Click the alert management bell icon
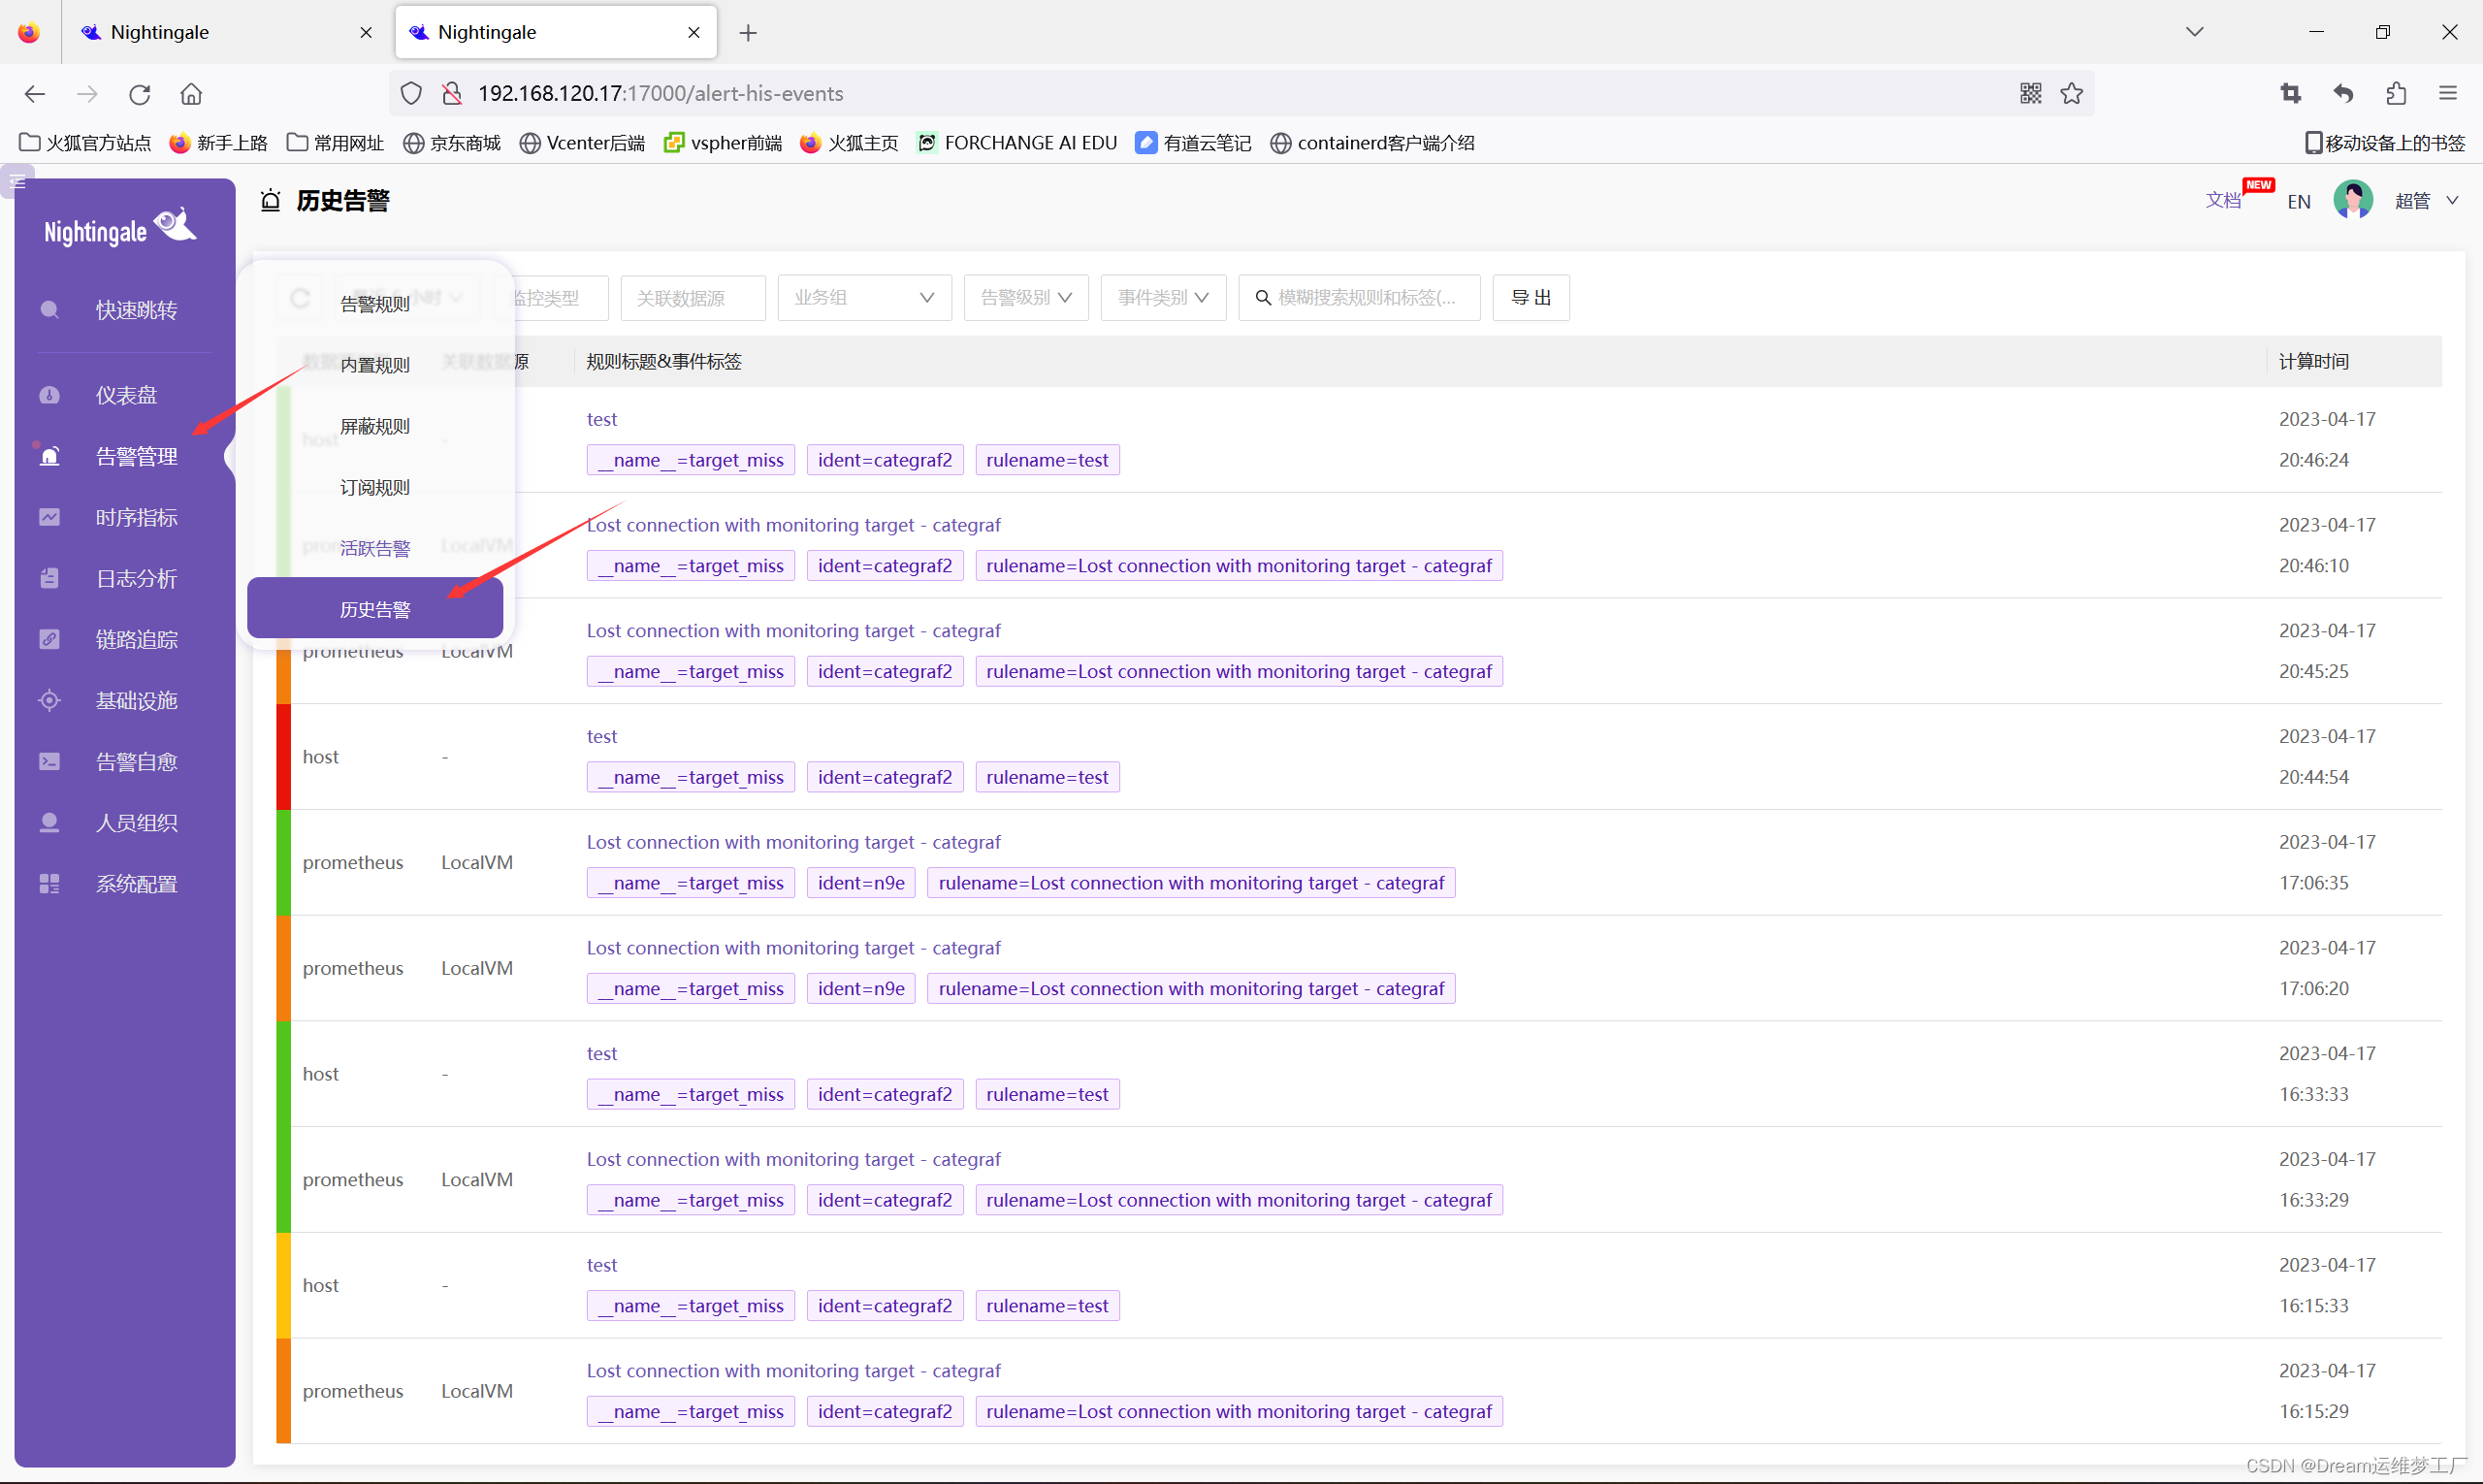2483x1484 pixels. click(x=49, y=456)
